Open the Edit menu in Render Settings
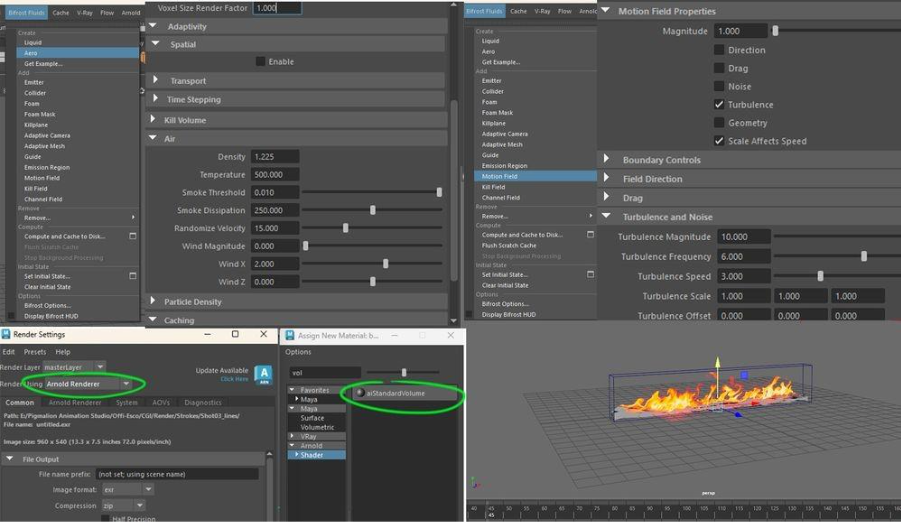This screenshot has height=522, width=901. tap(9, 352)
